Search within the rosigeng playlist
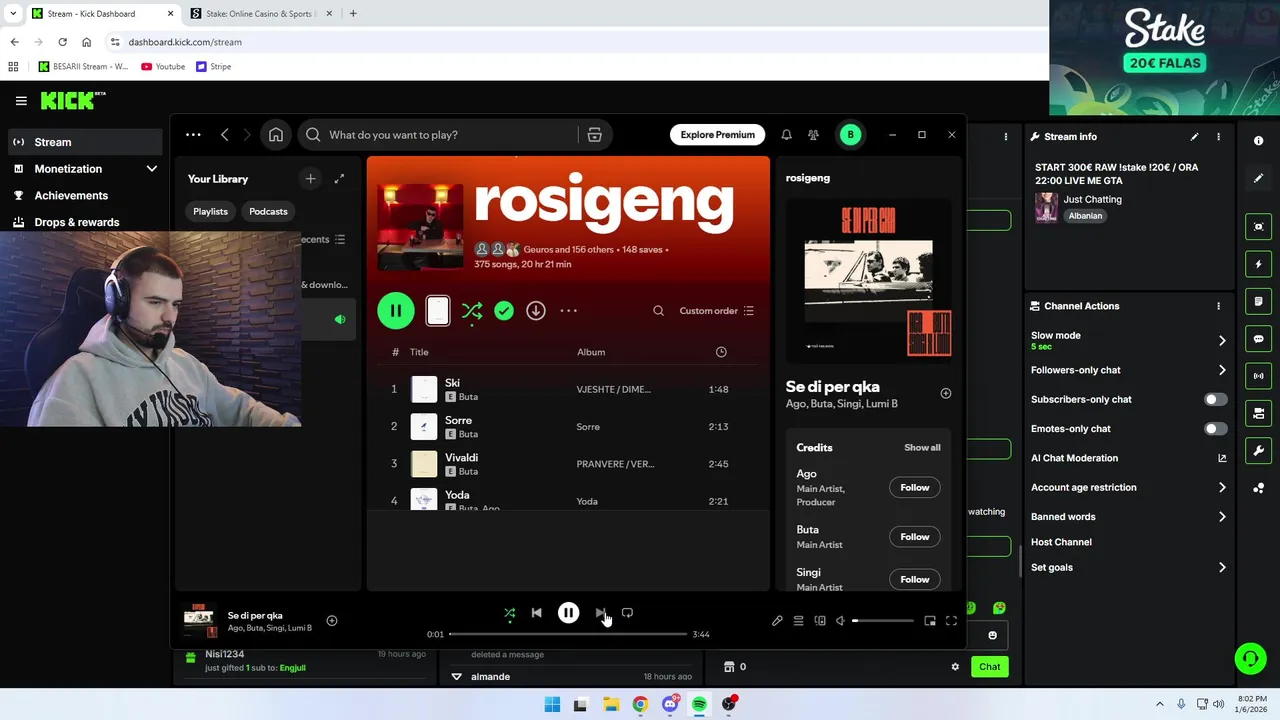Viewport: 1280px width, 720px height. click(658, 311)
